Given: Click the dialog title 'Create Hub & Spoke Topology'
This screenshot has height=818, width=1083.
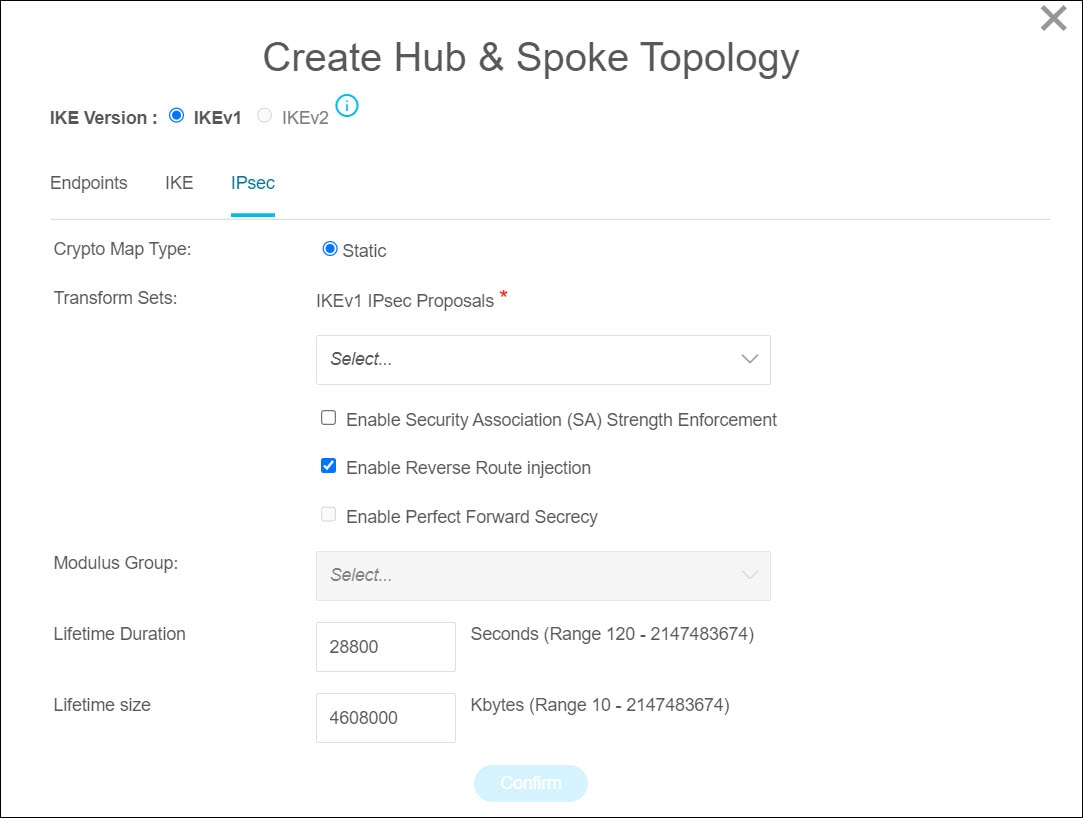Looking at the screenshot, I should point(530,58).
